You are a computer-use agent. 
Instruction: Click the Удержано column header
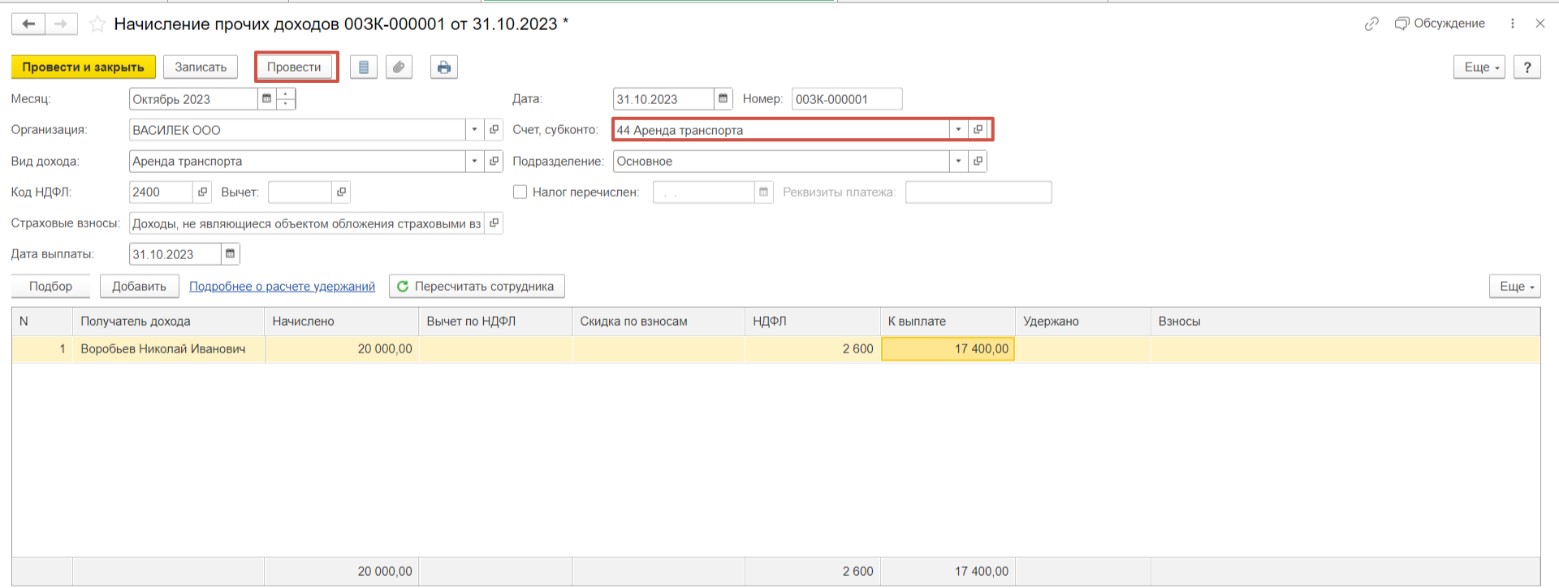[1082, 321]
